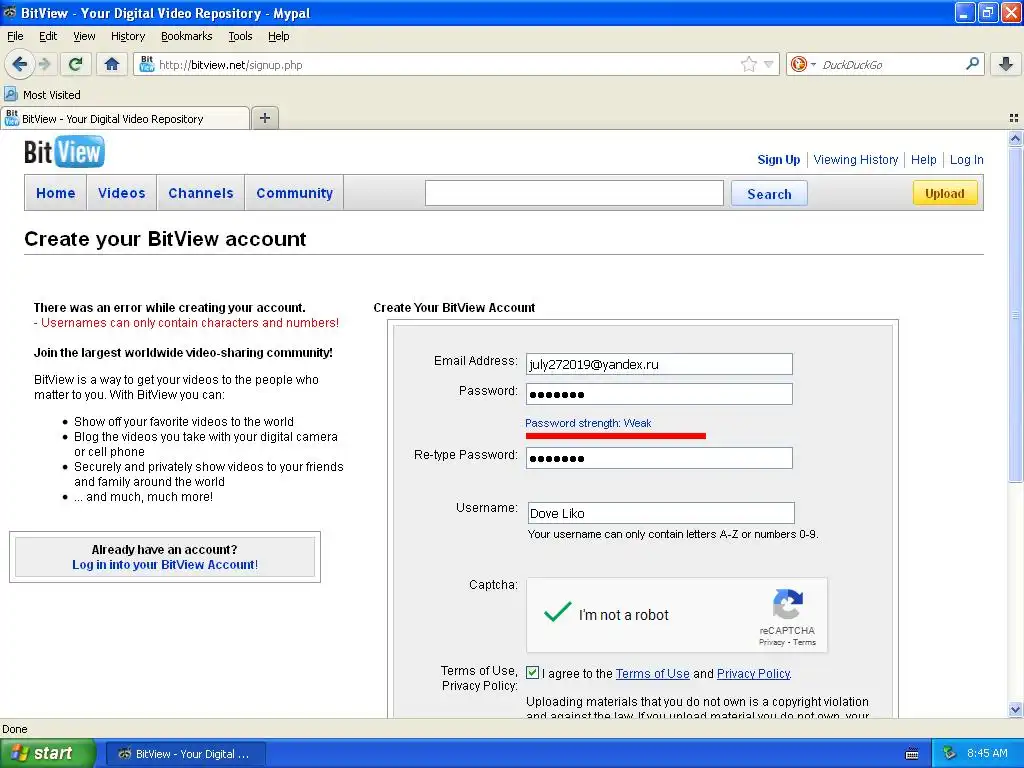Open the History menu

[127, 36]
